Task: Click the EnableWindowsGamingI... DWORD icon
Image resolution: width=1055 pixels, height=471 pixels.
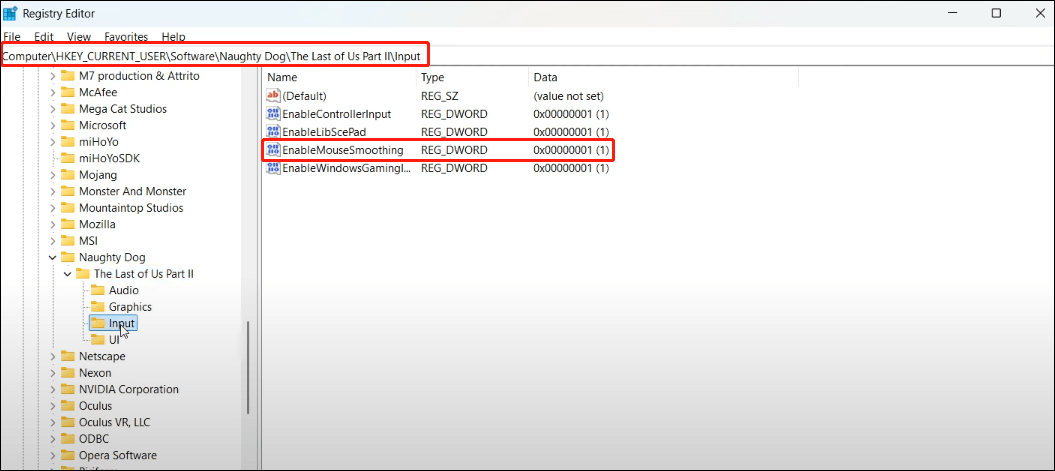Action: 272,168
